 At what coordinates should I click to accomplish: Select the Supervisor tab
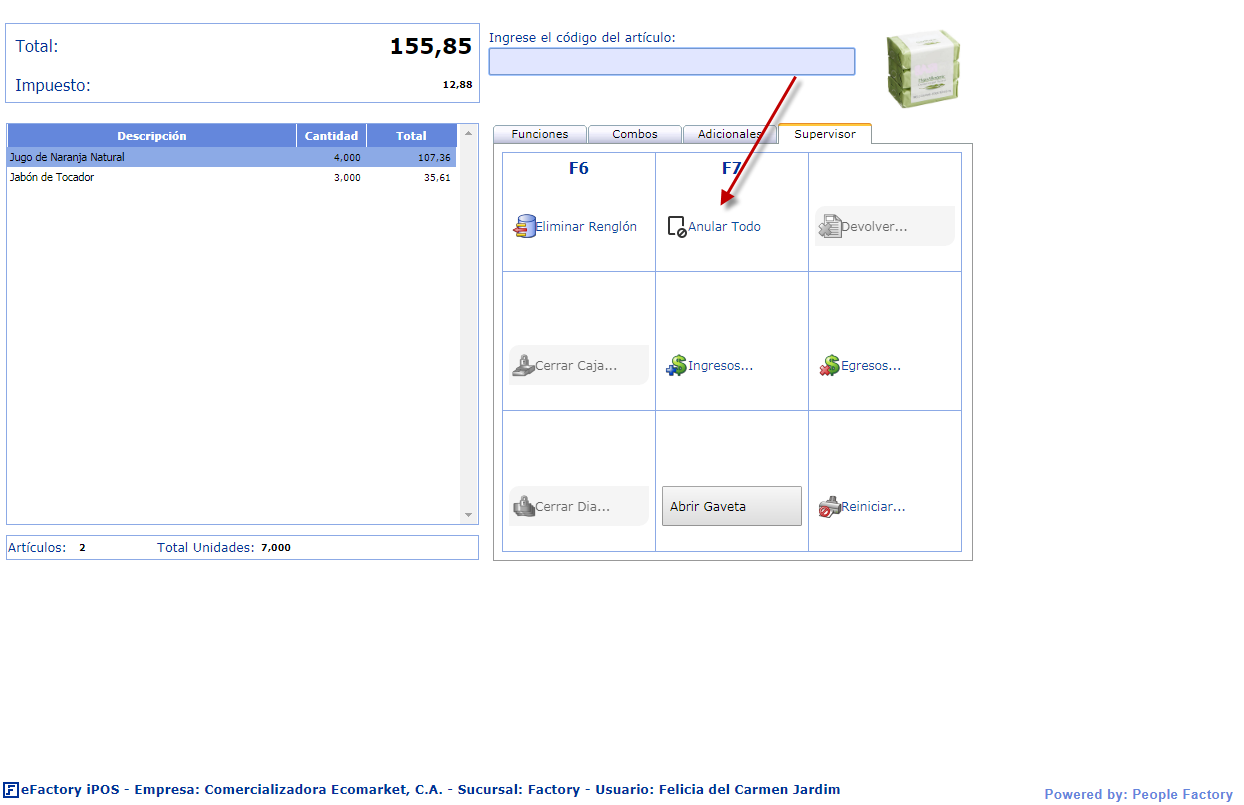pyautogui.click(x=825, y=134)
